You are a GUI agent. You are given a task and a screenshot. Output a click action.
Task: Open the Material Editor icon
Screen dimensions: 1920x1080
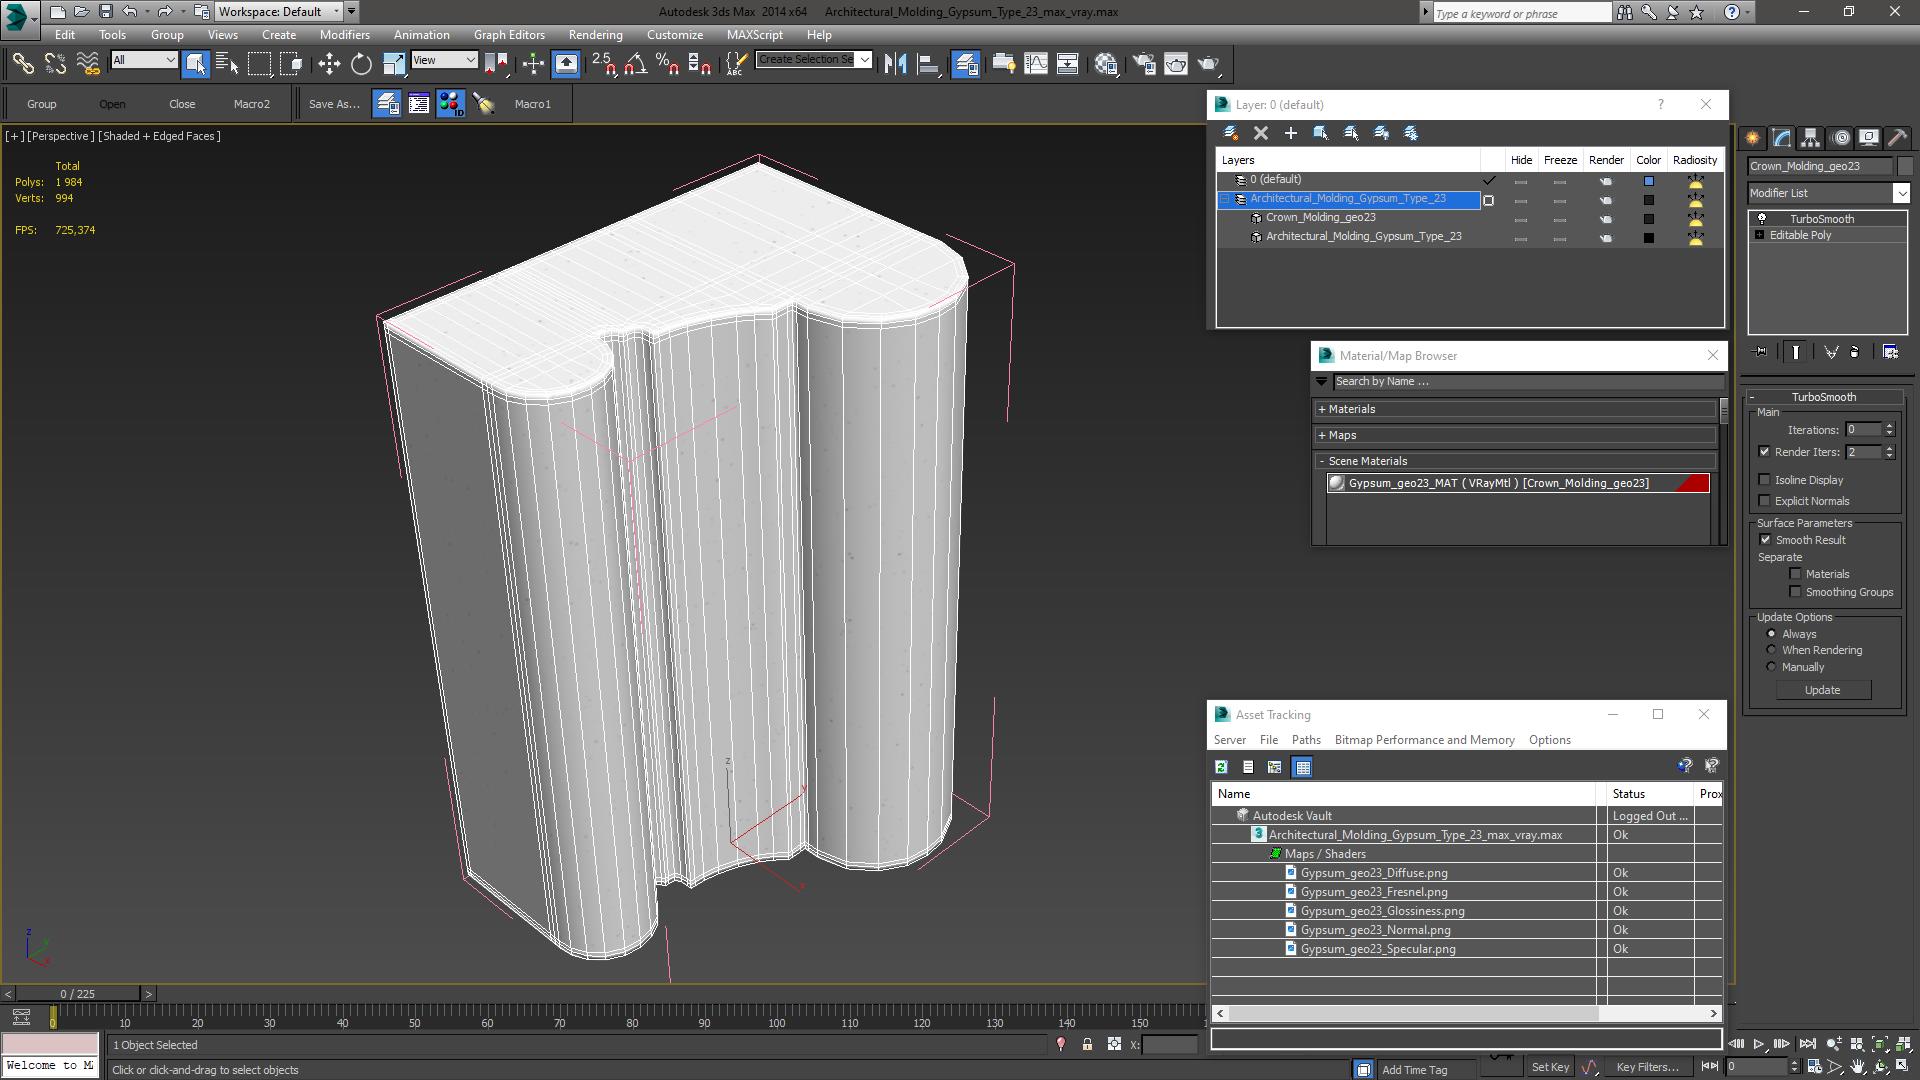pyautogui.click(x=1106, y=64)
